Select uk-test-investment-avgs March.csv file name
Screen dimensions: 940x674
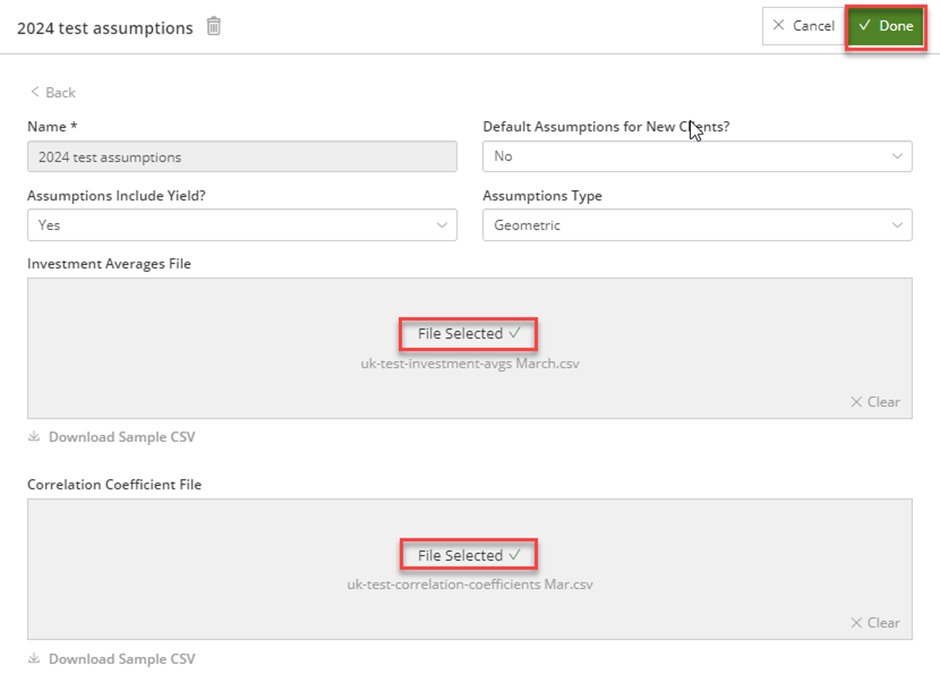click(470, 363)
